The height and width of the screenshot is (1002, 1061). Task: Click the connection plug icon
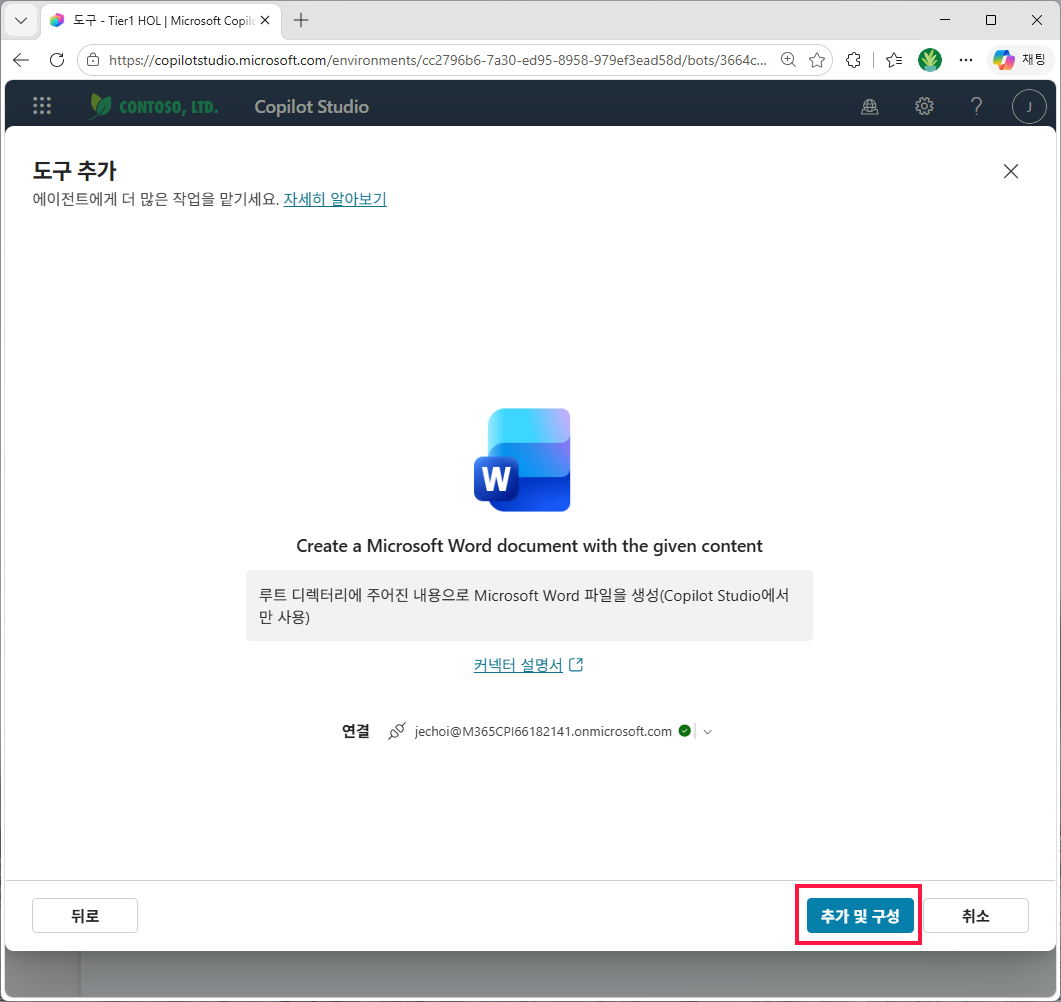tap(397, 731)
